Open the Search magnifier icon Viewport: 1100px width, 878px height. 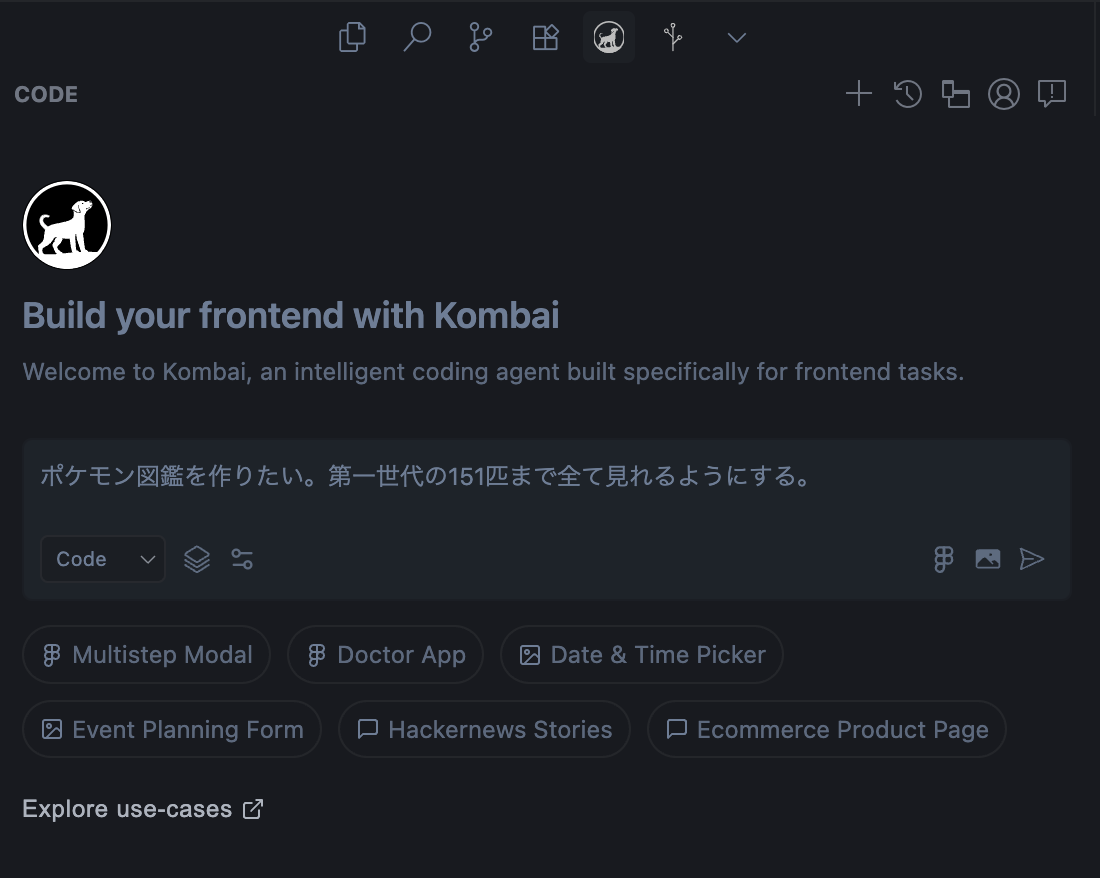tap(417, 38)
